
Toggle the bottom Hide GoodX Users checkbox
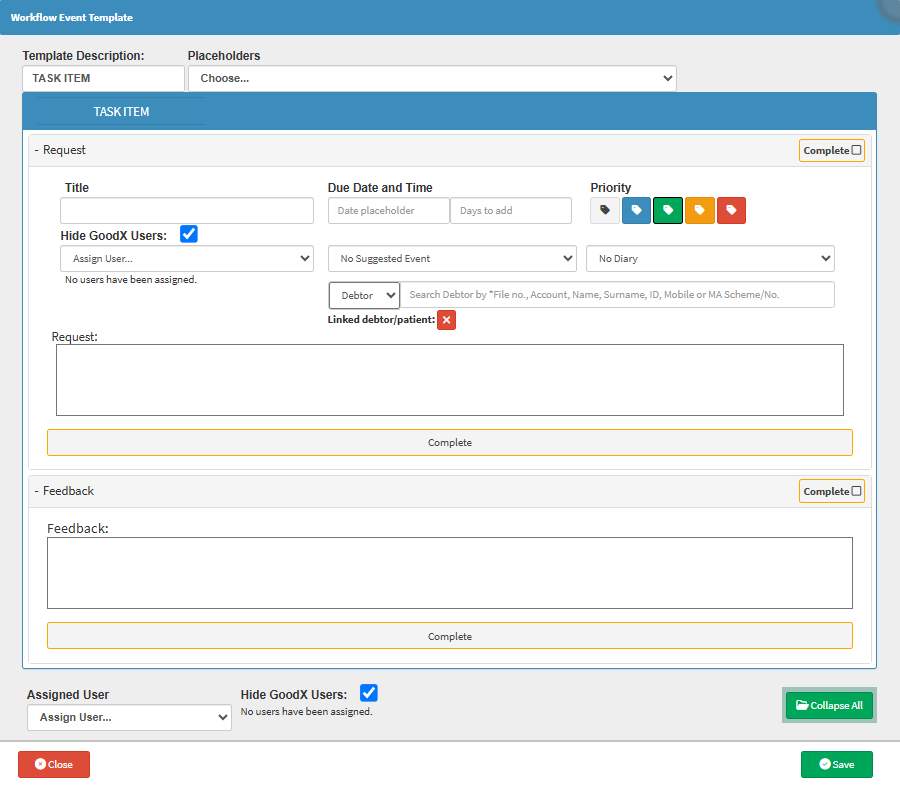click(x=368, y=693)
